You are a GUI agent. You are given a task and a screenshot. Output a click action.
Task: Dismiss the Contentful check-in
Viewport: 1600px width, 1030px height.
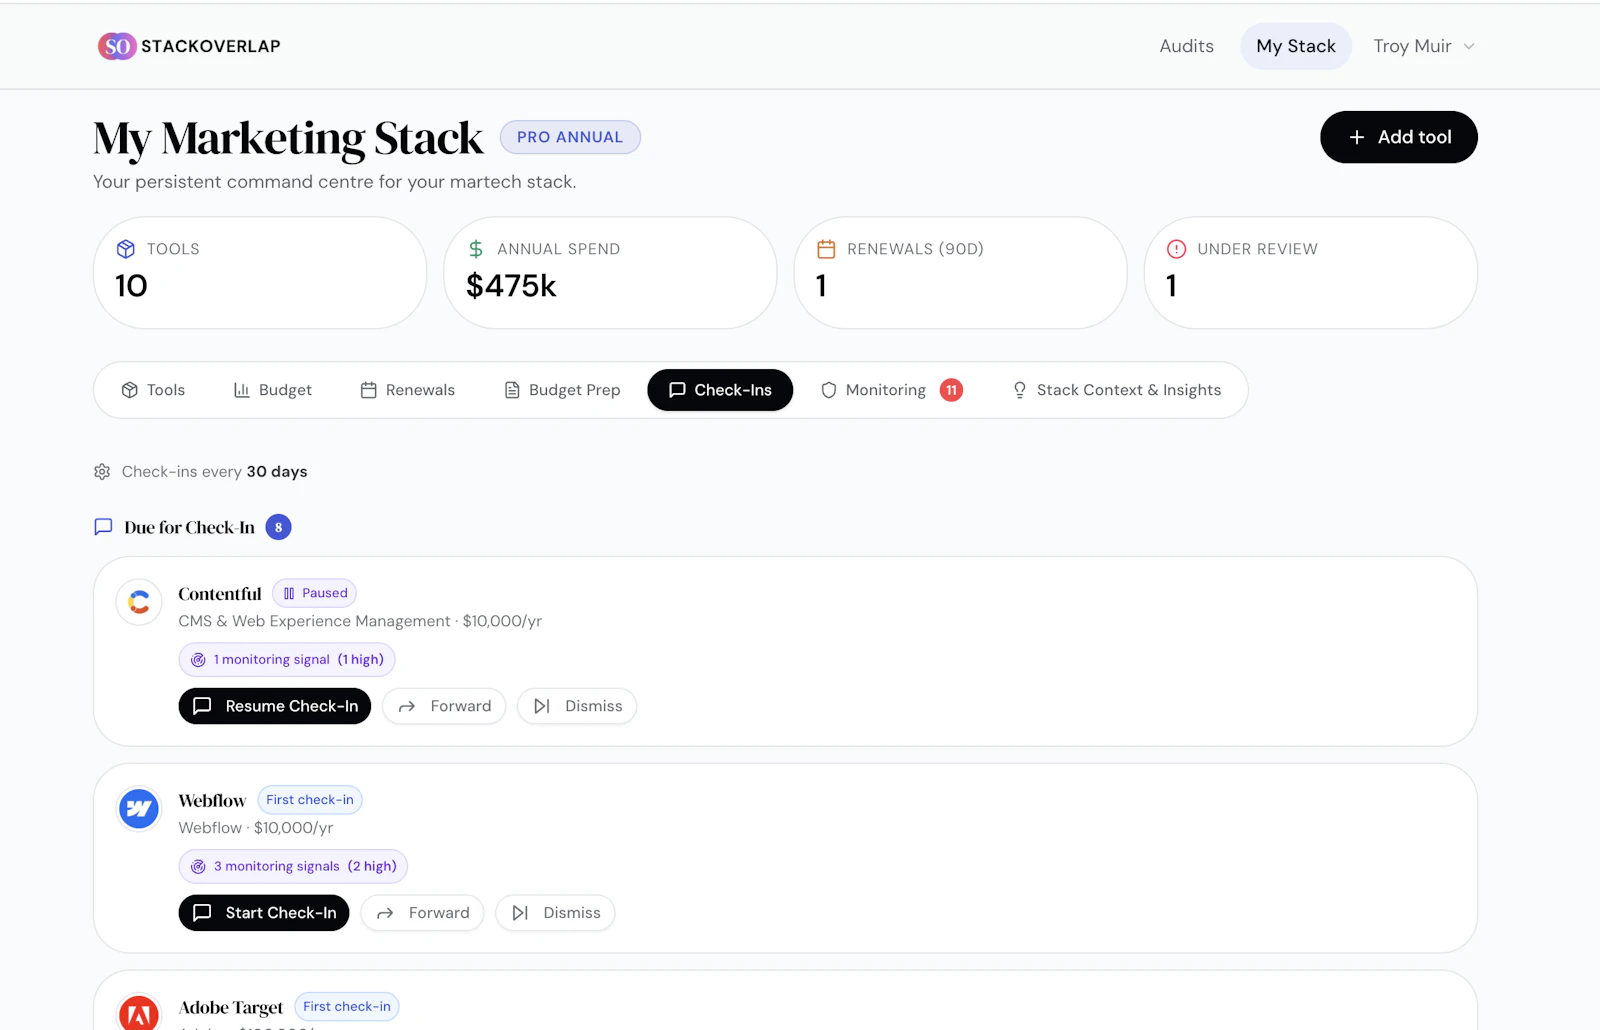[577, 706]
